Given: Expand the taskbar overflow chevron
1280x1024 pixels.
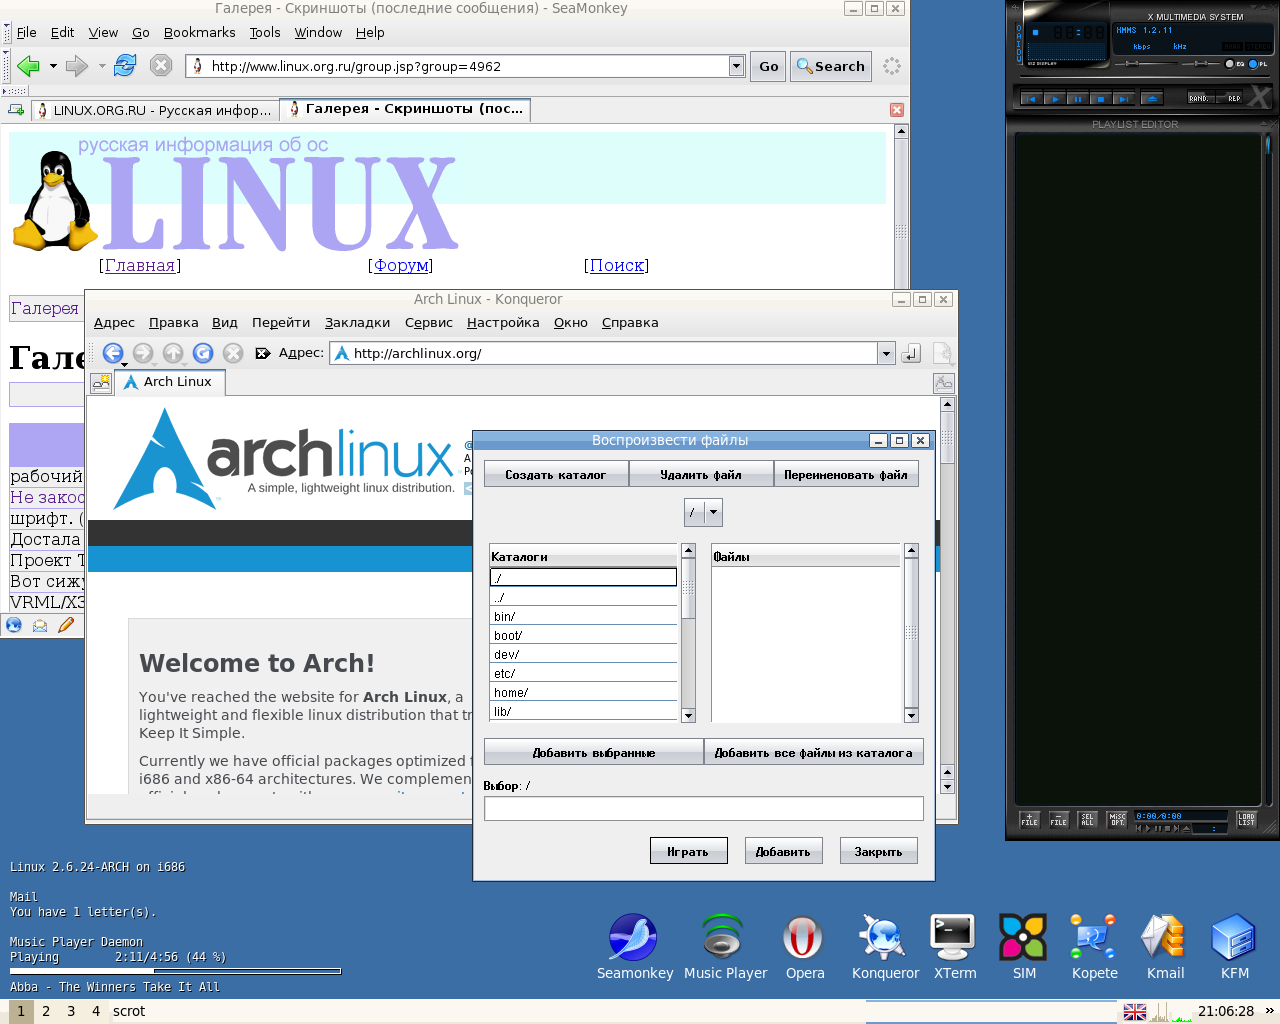Looking at the screenshot, I should 1270,1011.
